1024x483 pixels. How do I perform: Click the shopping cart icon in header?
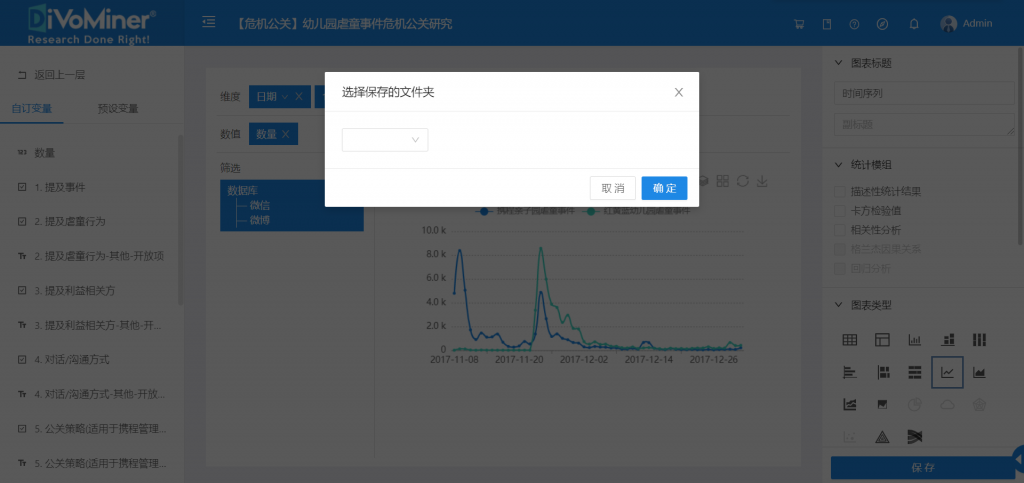798,23
